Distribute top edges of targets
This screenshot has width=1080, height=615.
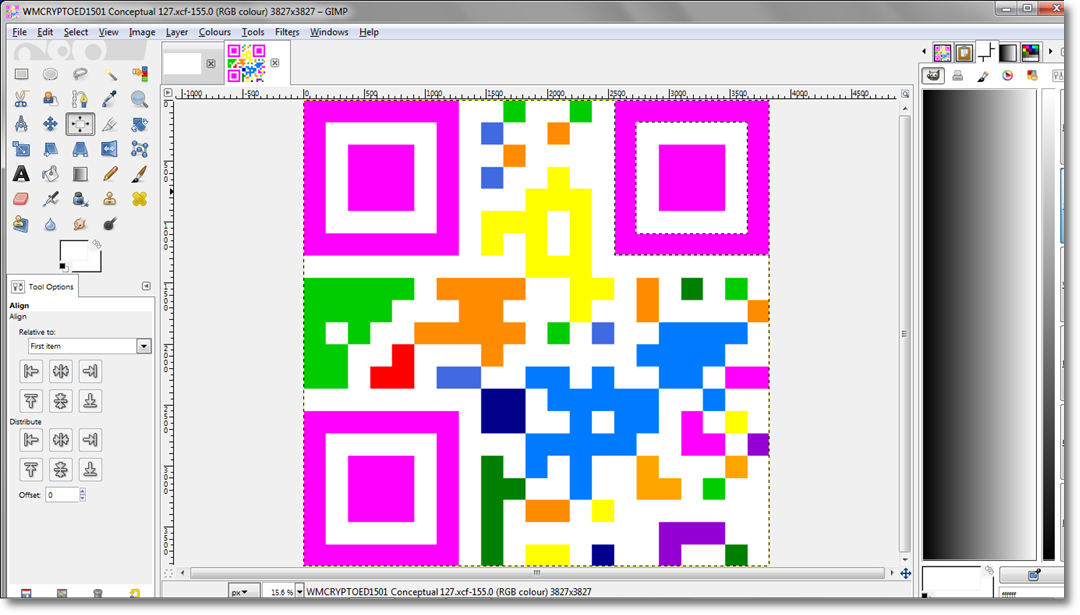click(x=31, y=470)
